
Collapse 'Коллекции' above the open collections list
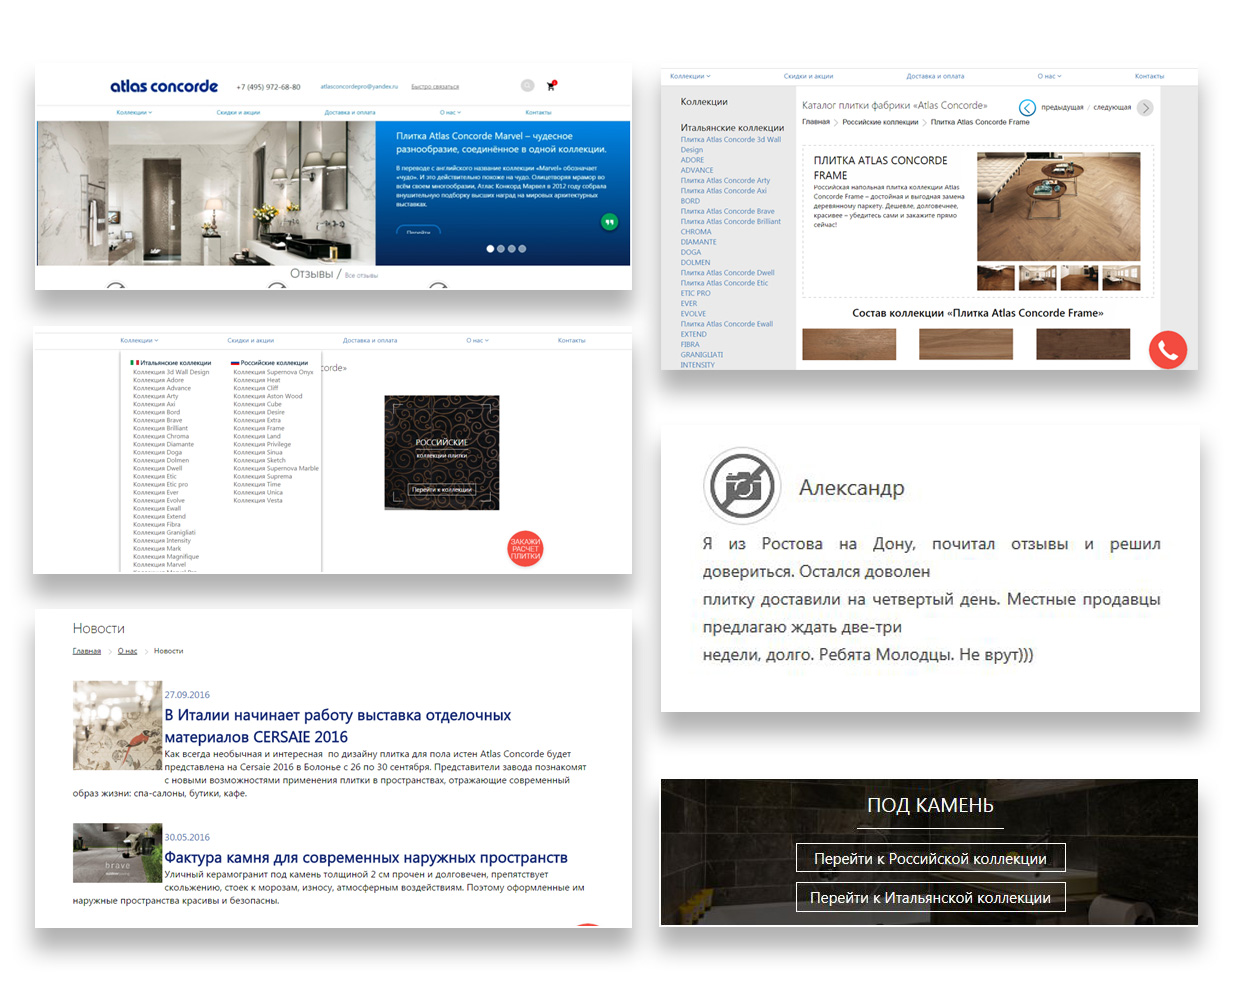pyautogui.click(x=139, y=341)
